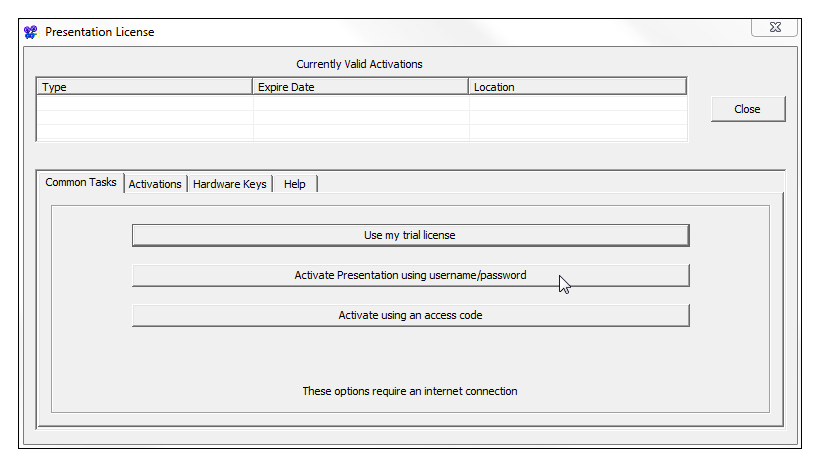Screen dimensions: 820x467
Task: Select the Help tab
Action: (x=295, y=184)
